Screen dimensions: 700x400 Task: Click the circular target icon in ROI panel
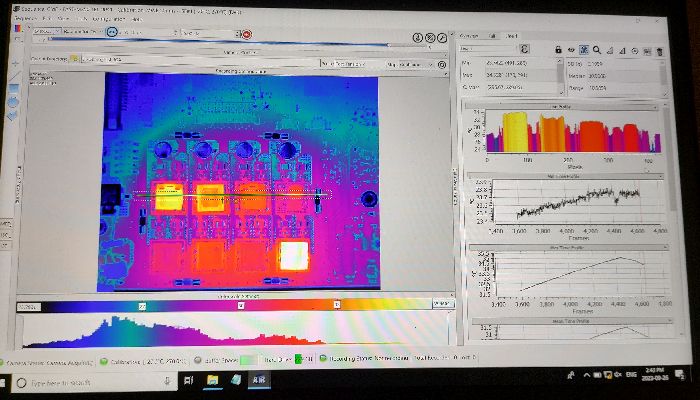click(634, 51)
